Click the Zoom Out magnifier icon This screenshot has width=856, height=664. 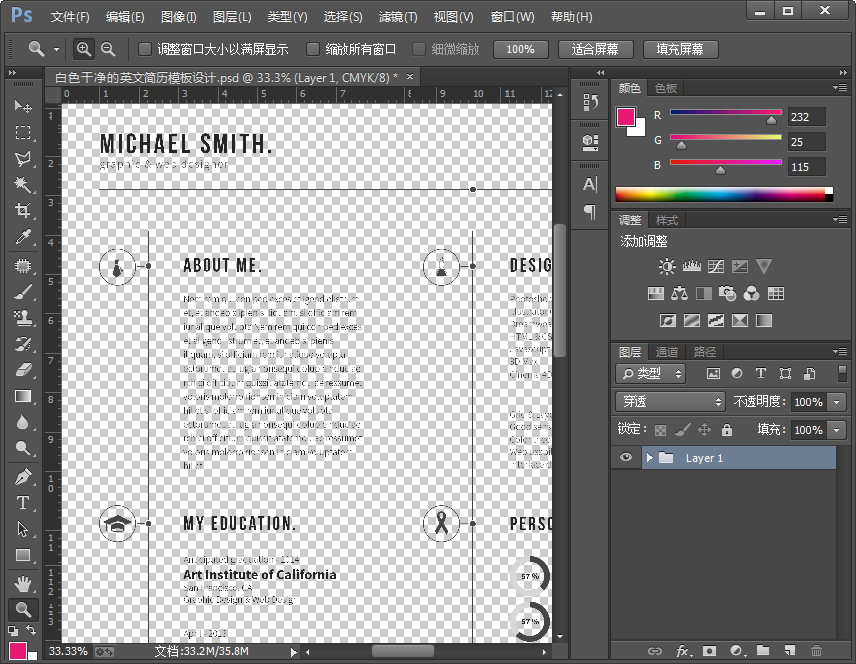(107, 49)
